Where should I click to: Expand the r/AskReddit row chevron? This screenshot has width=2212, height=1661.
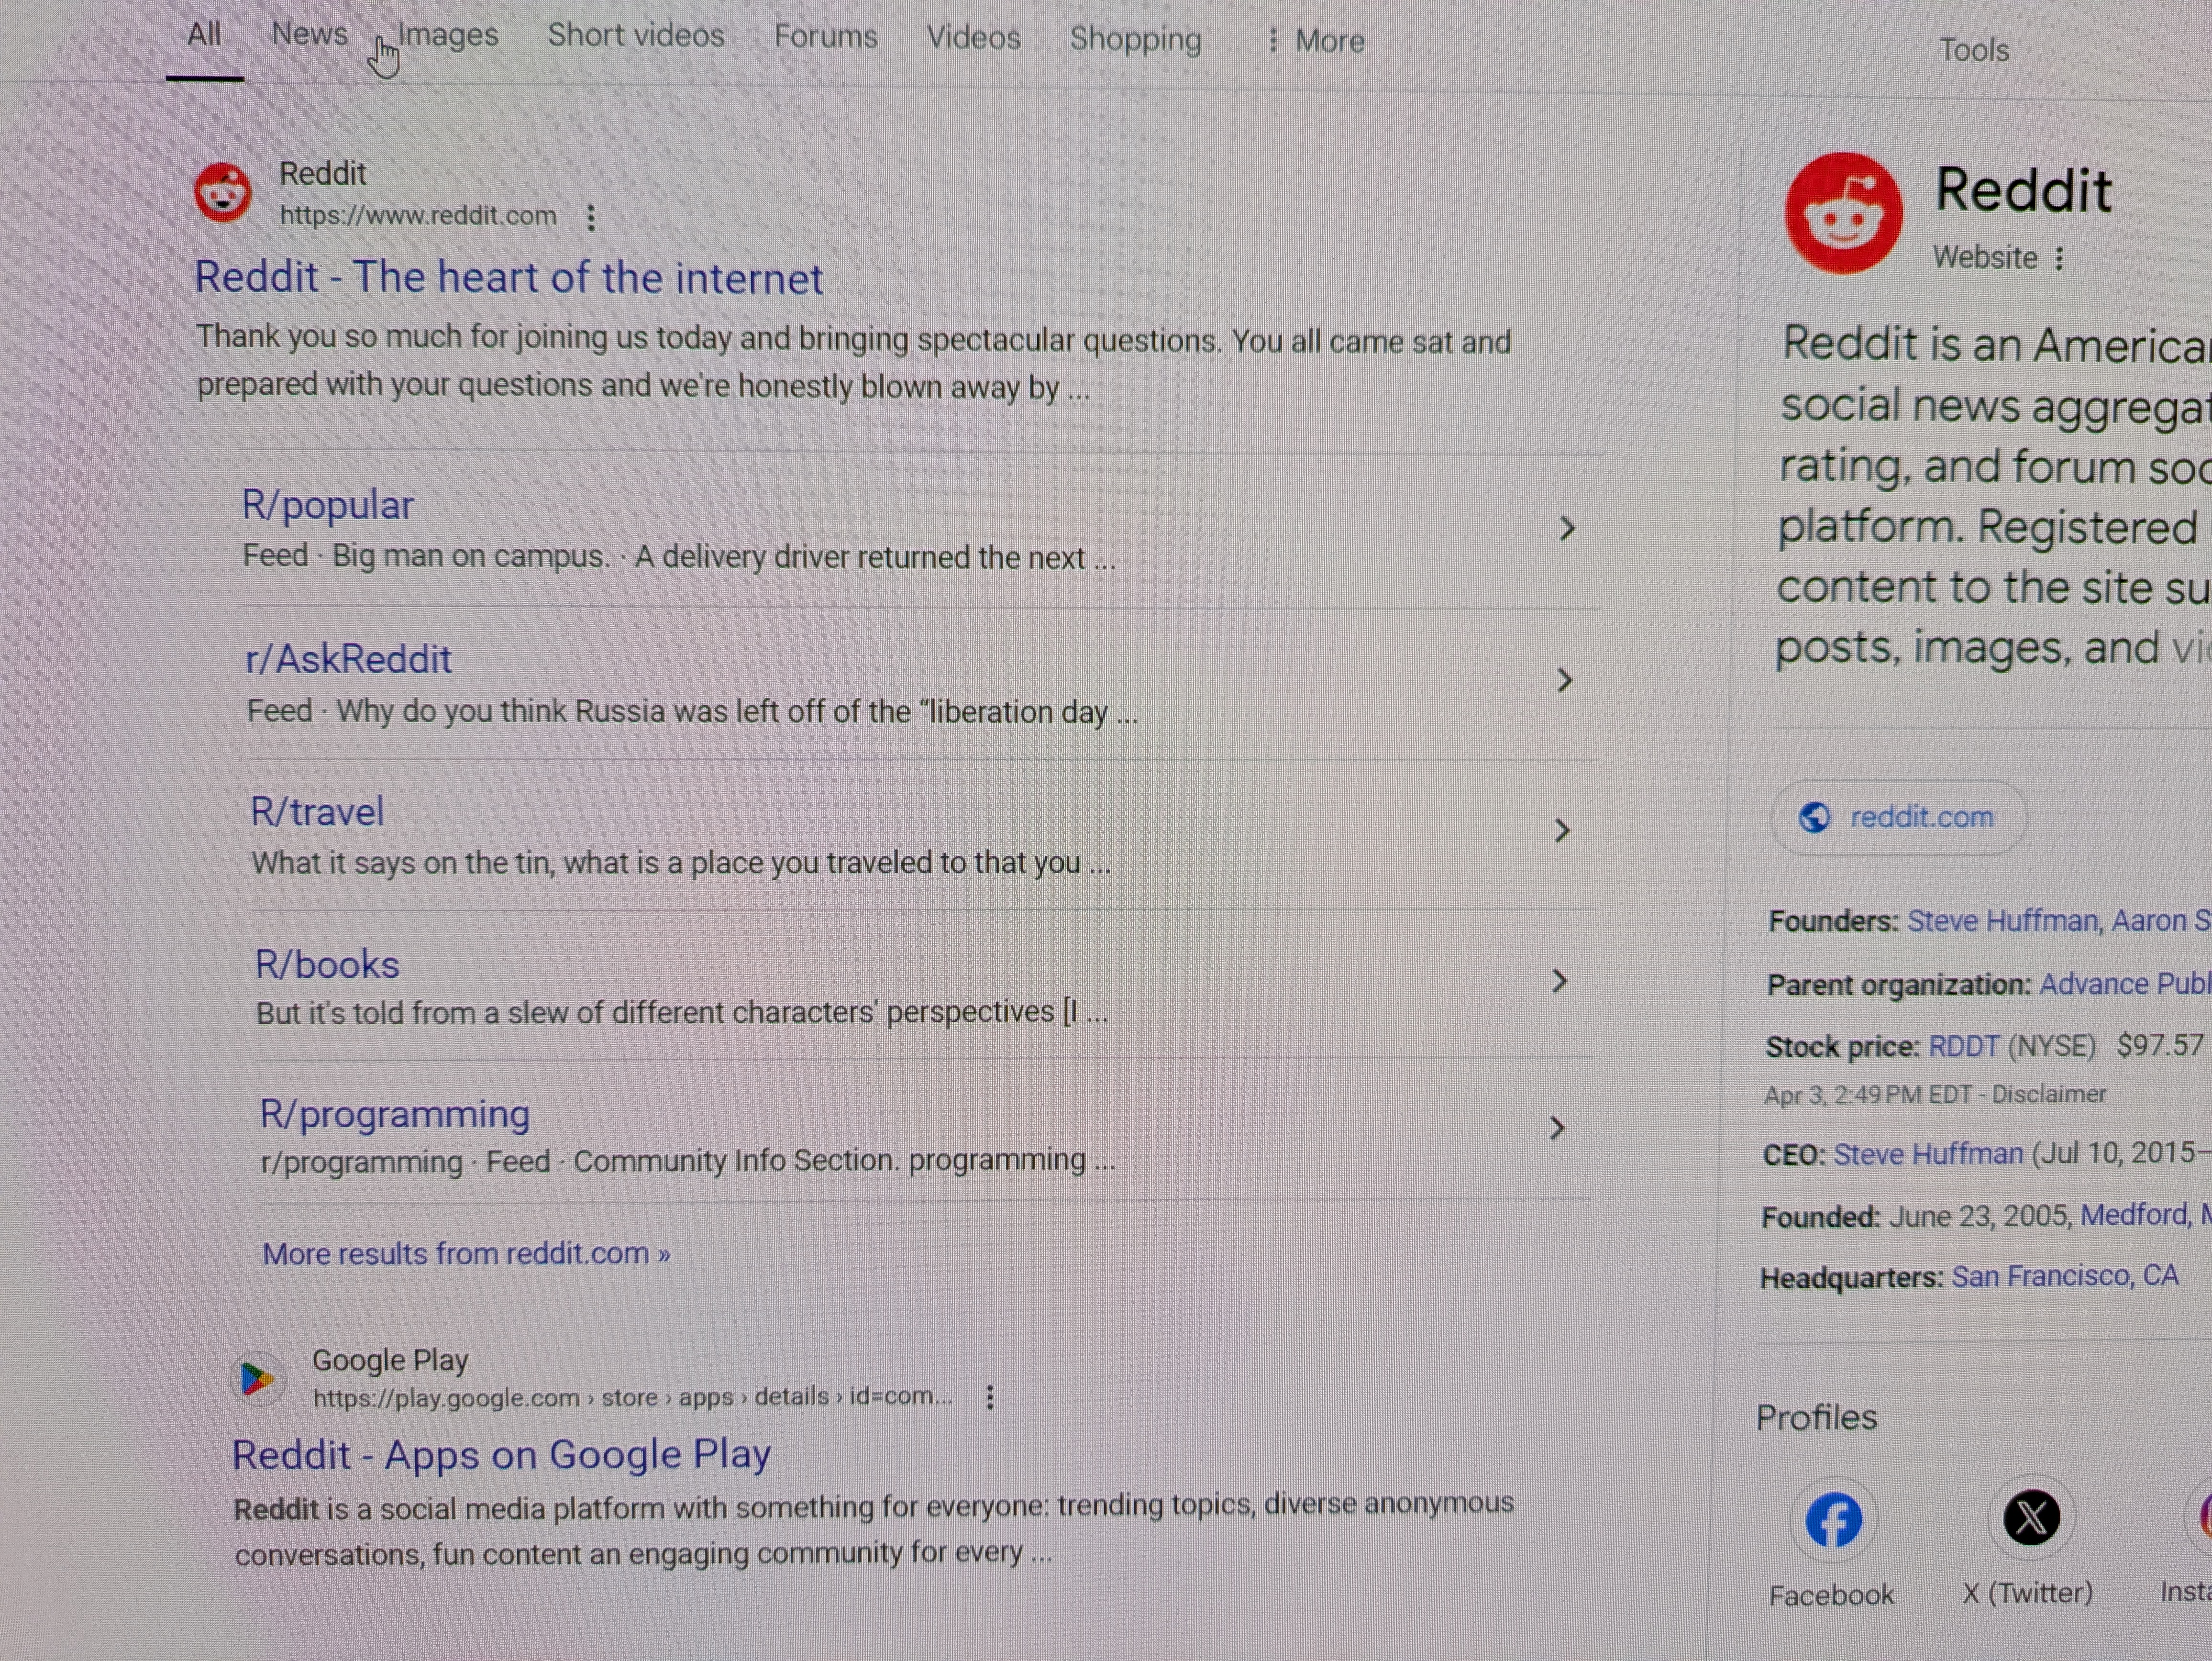point(1565,681)
